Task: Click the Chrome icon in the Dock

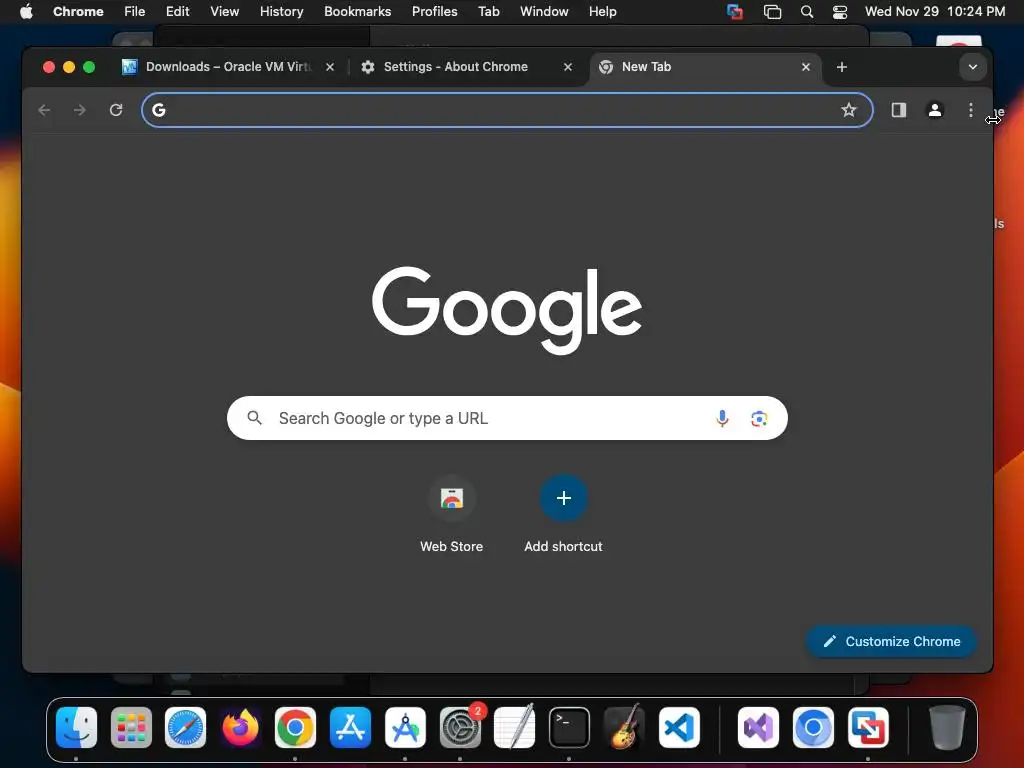Action: click(x=295, y=728)
